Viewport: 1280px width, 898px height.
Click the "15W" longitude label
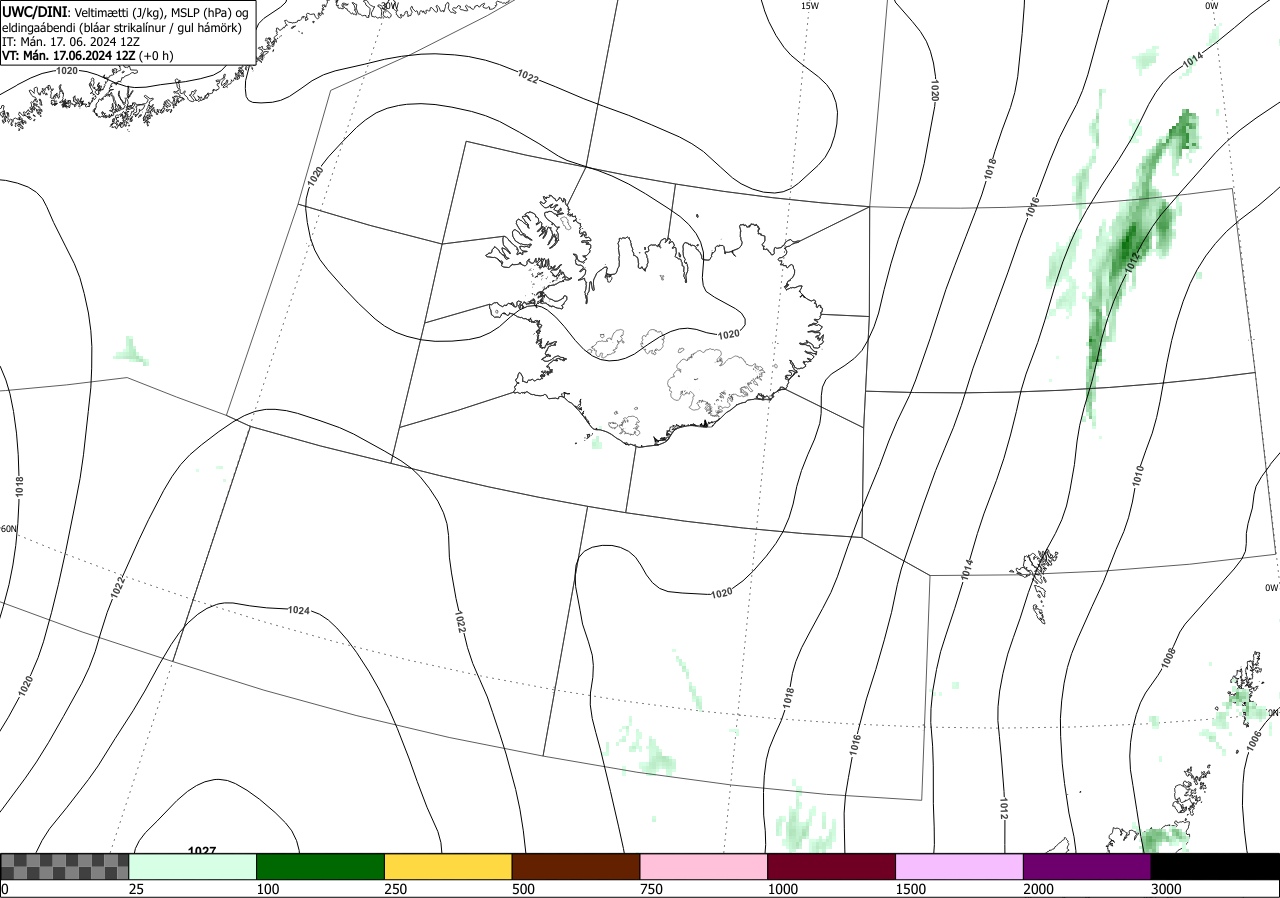click(809, 6)
